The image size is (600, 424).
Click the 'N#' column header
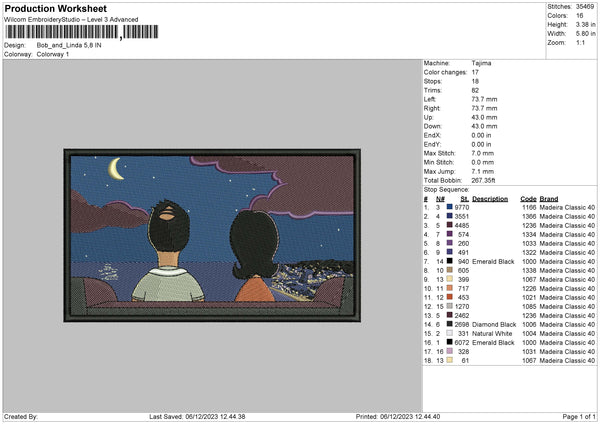440,199
